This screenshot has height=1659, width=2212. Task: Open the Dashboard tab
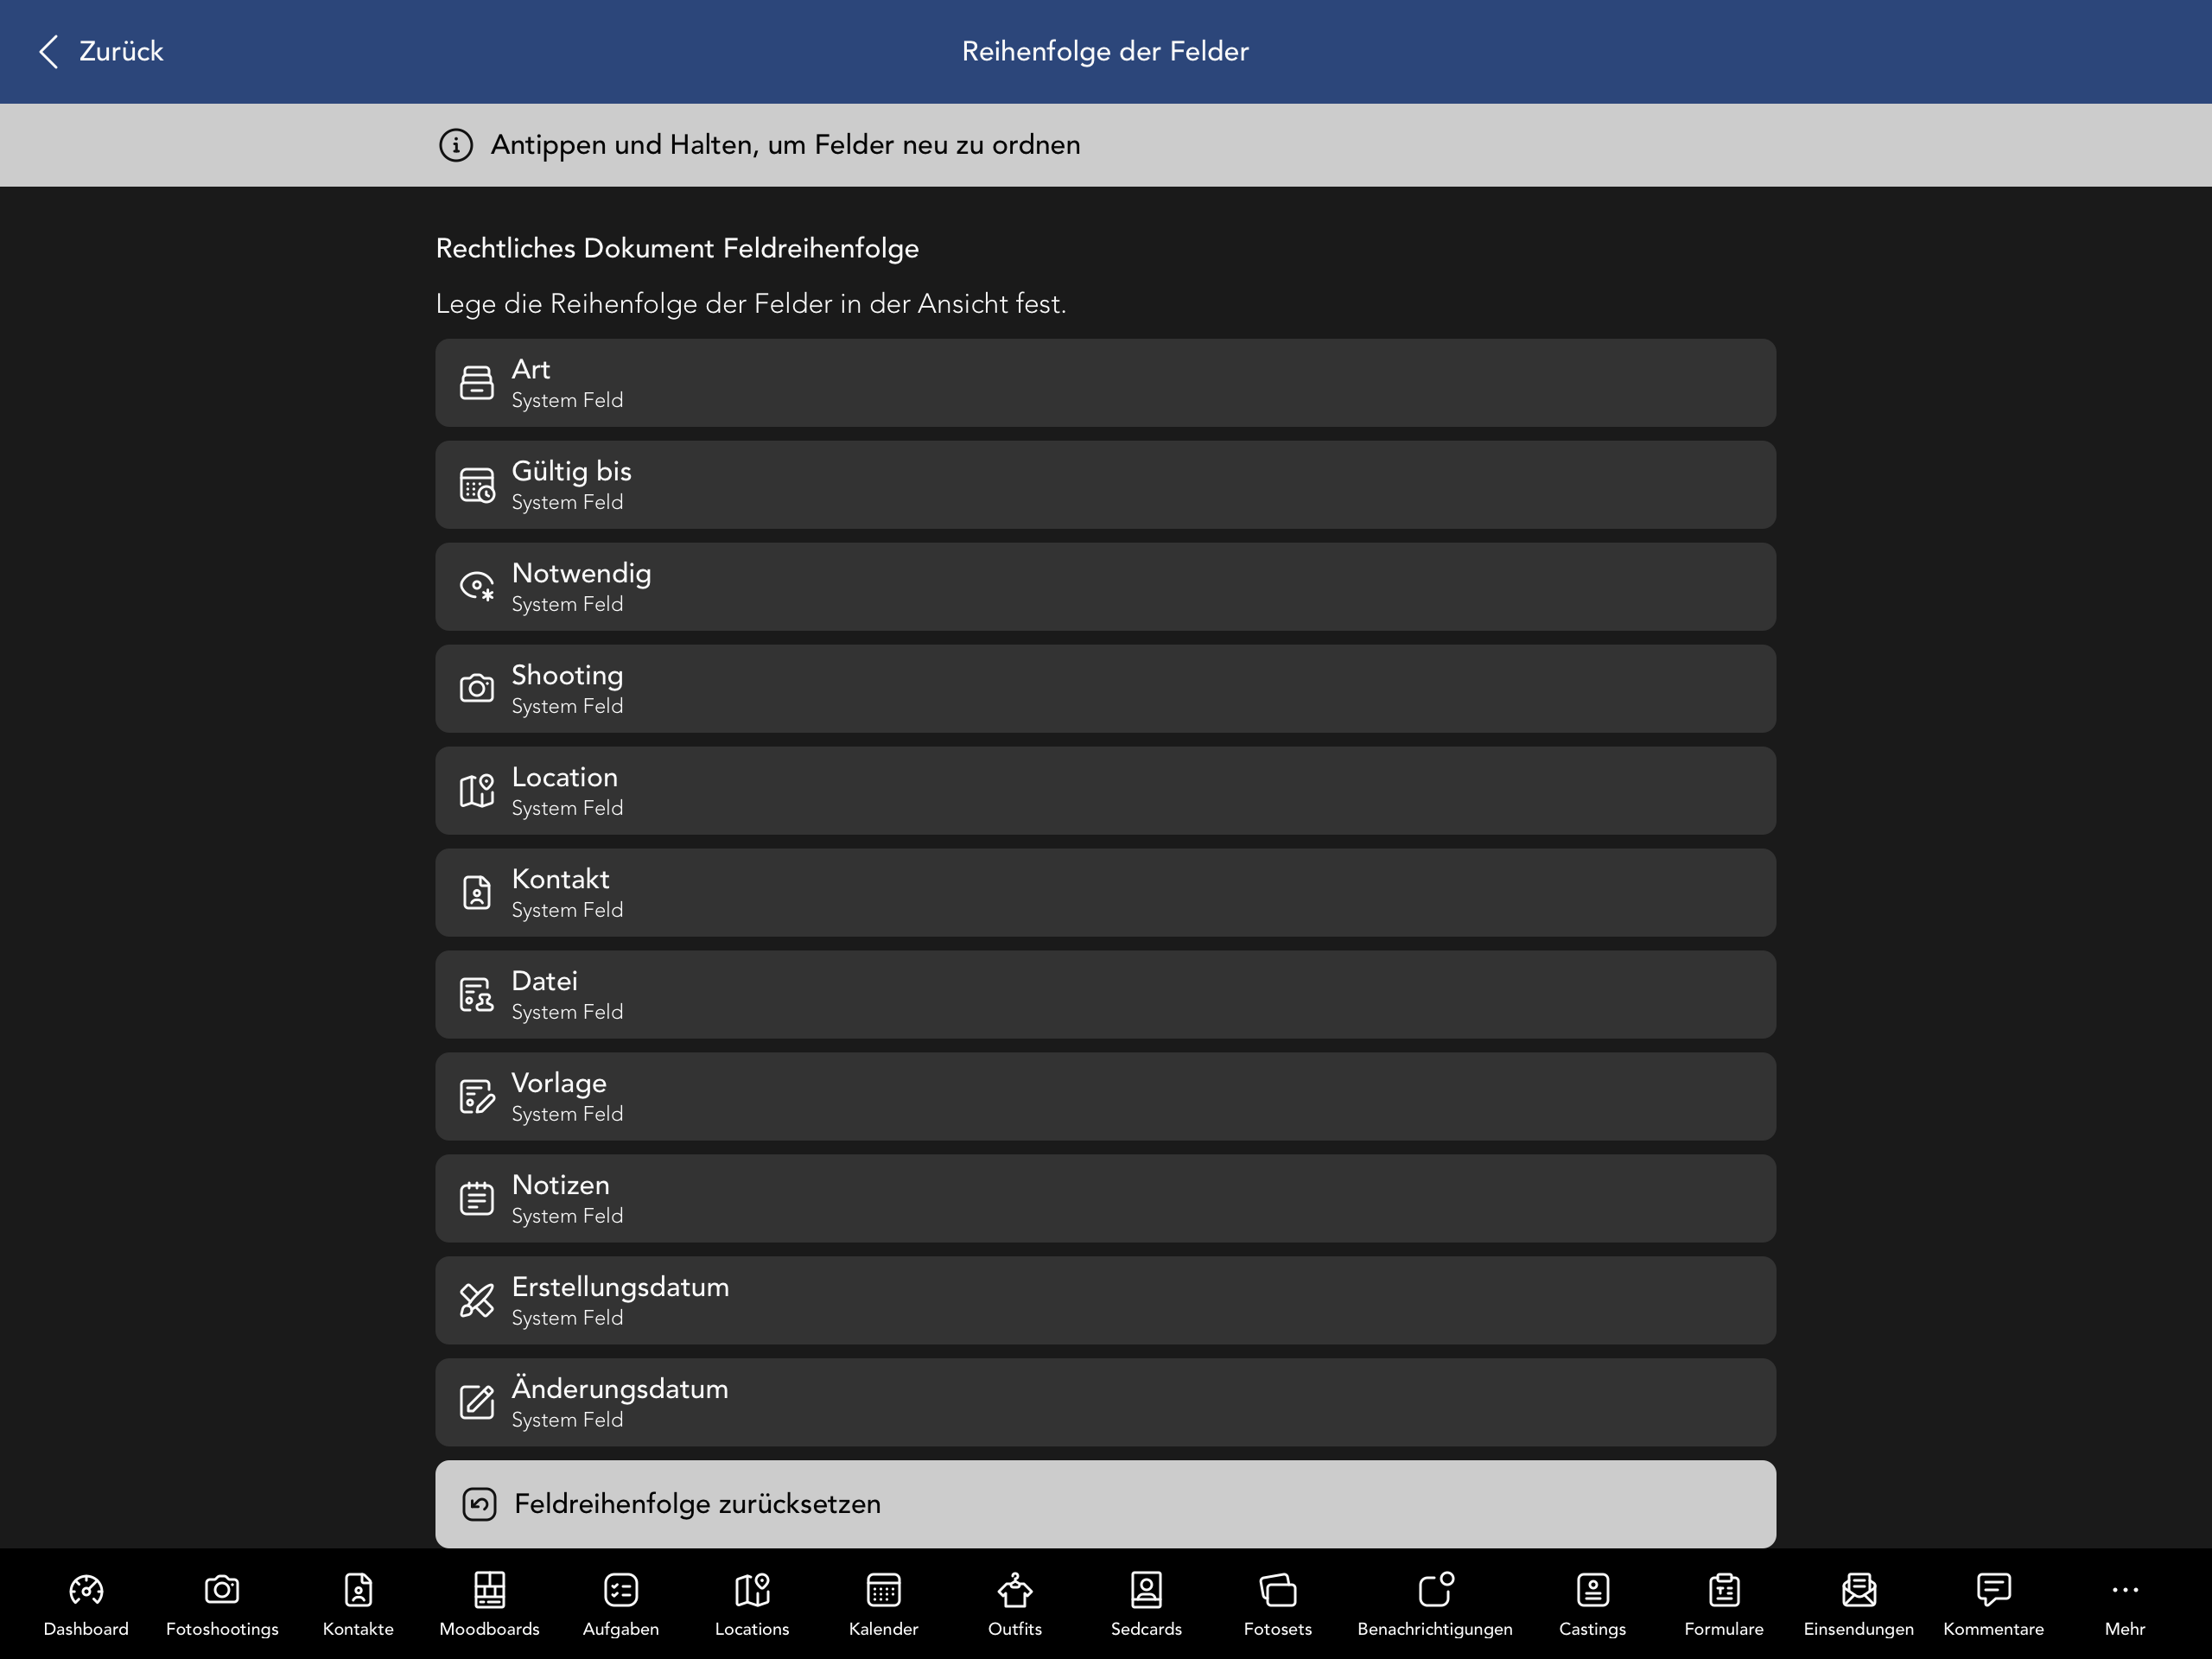click(86, 1603)
